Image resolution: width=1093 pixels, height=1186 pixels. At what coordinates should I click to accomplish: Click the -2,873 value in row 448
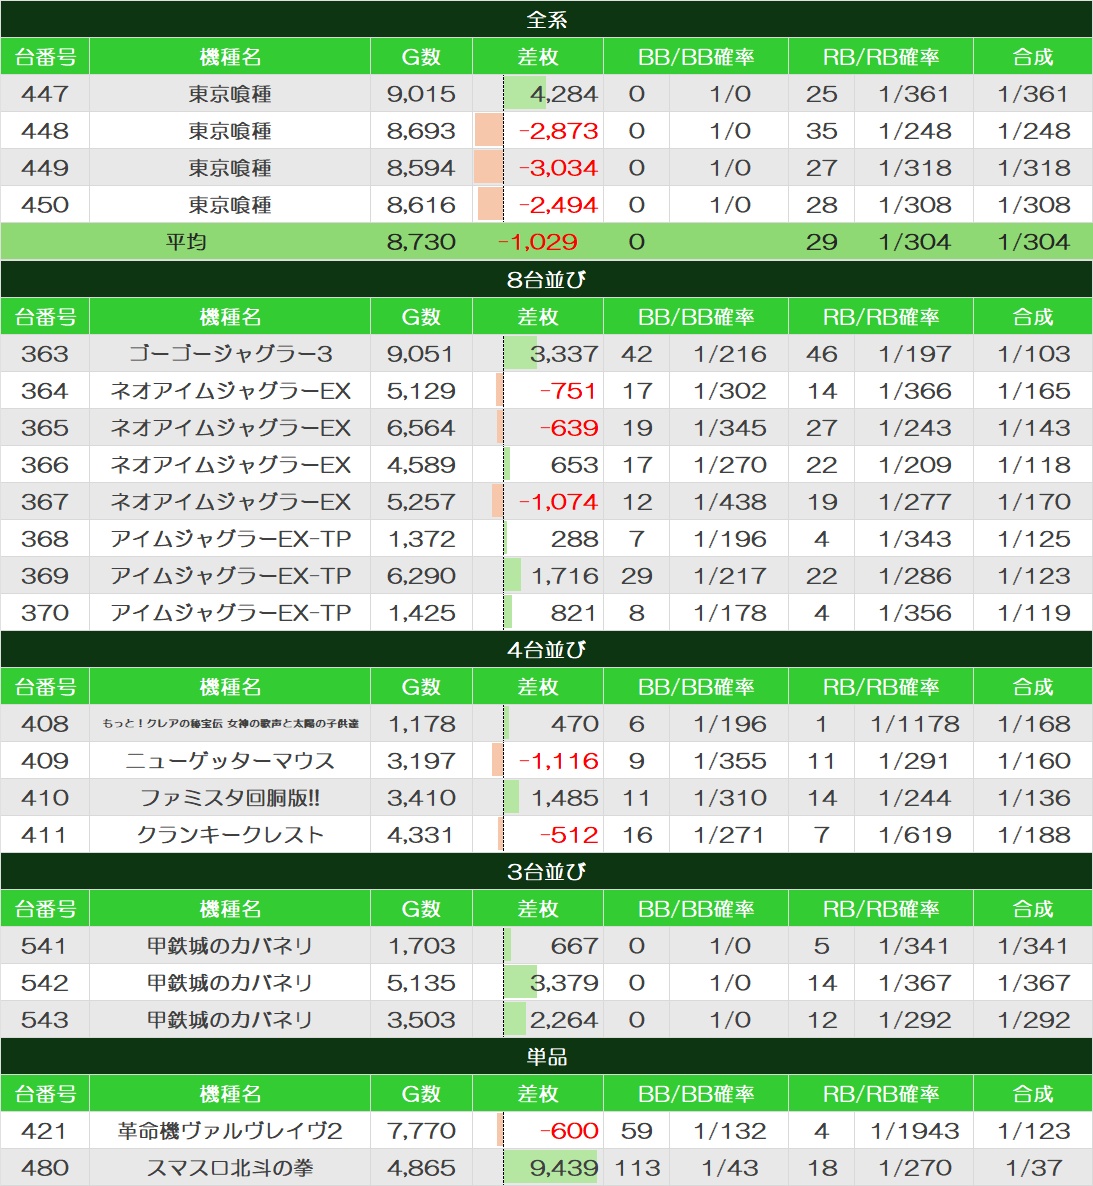pos(559,131)
